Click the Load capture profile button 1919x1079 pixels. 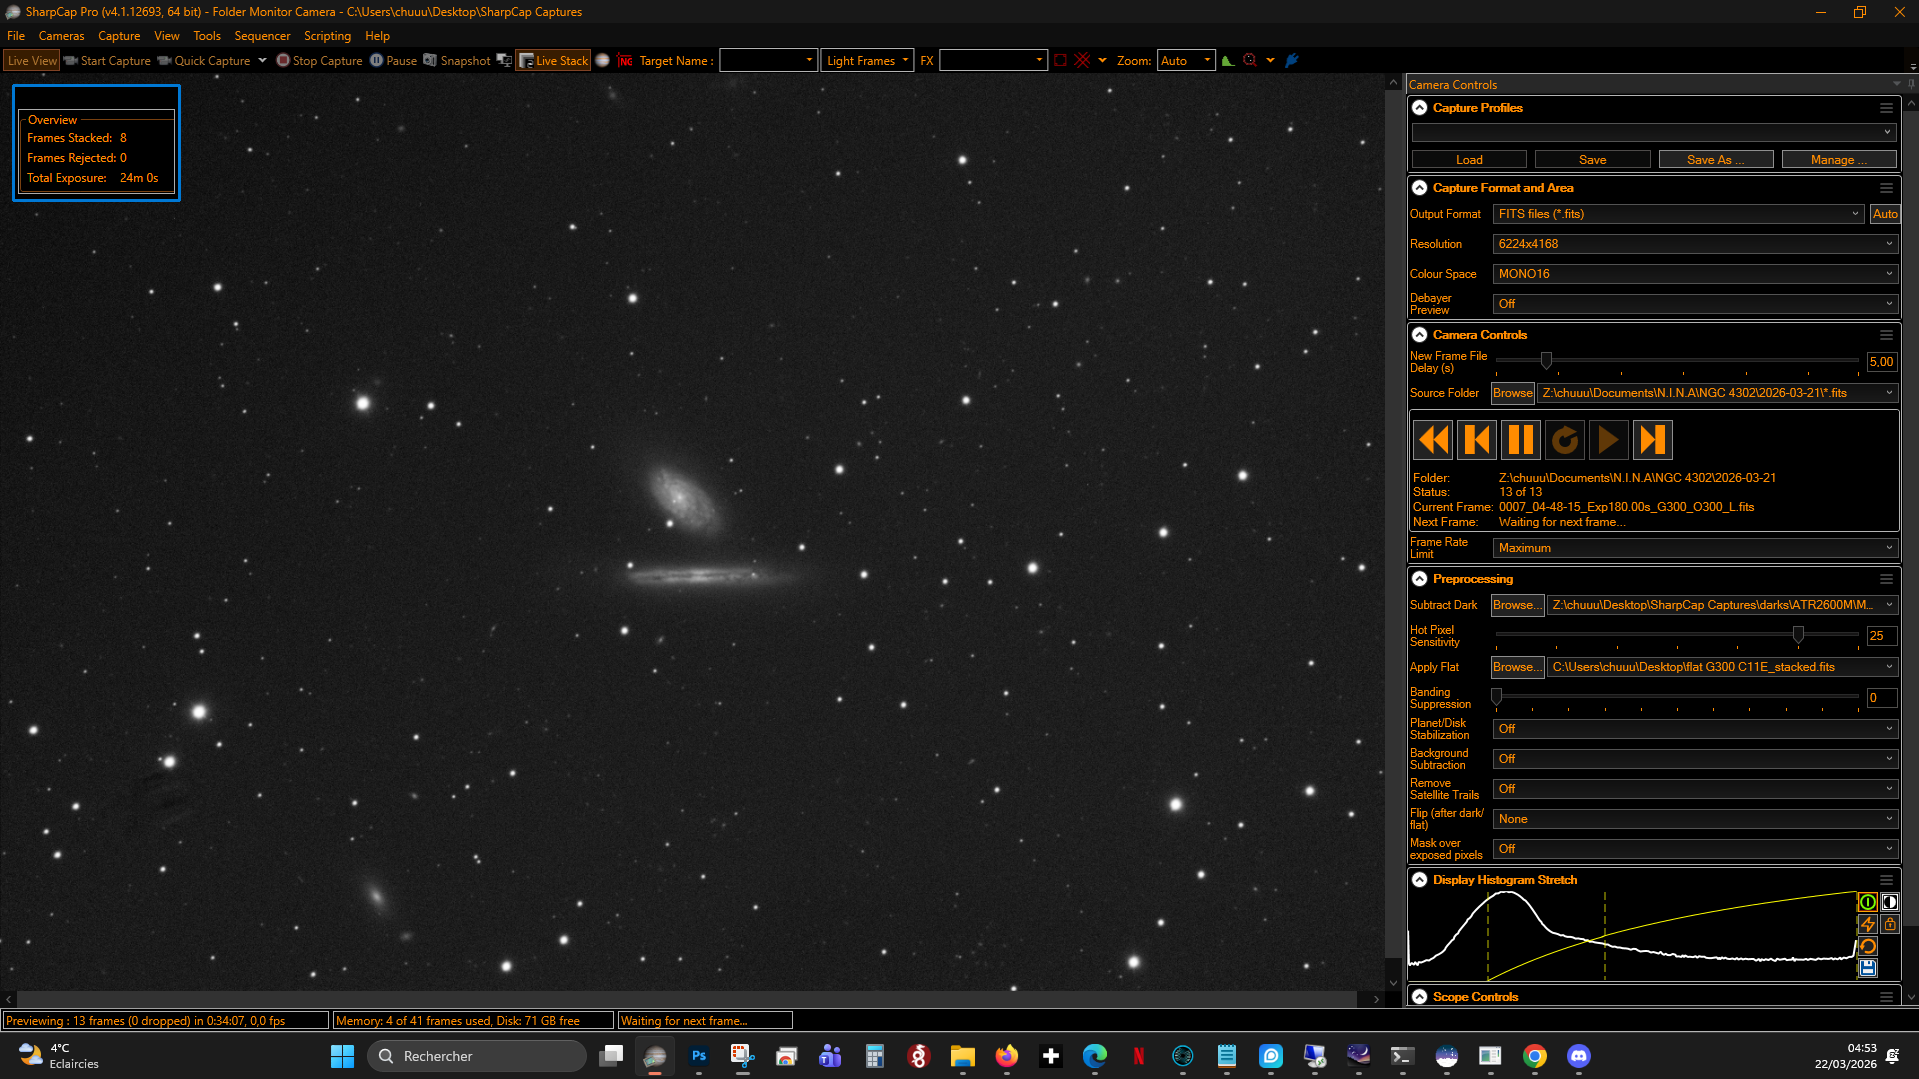pyautogui.click(x=1469, y=160)
